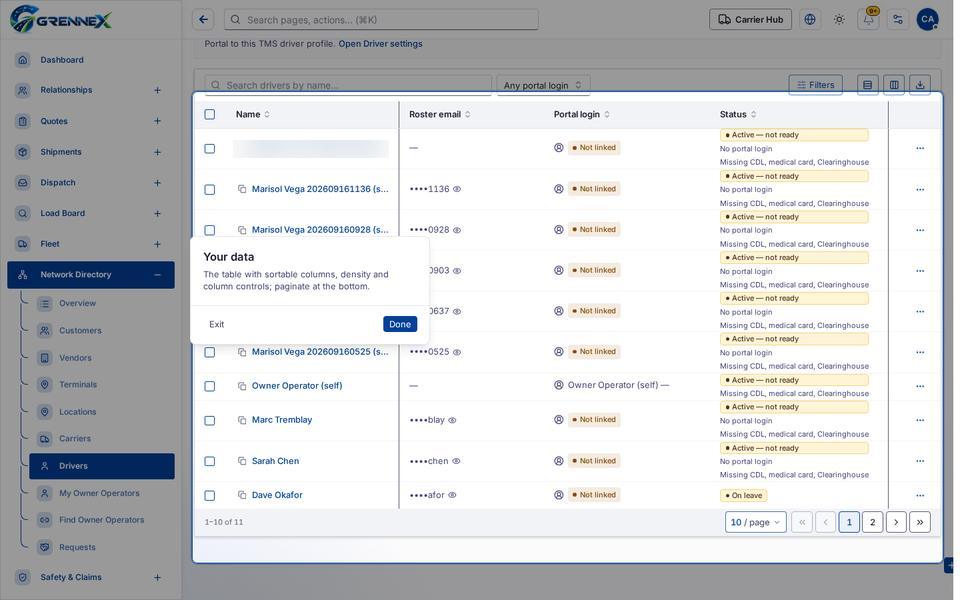
Task: Reveal Sarah Chen's roster email
Action: click(x=456, y=461)
